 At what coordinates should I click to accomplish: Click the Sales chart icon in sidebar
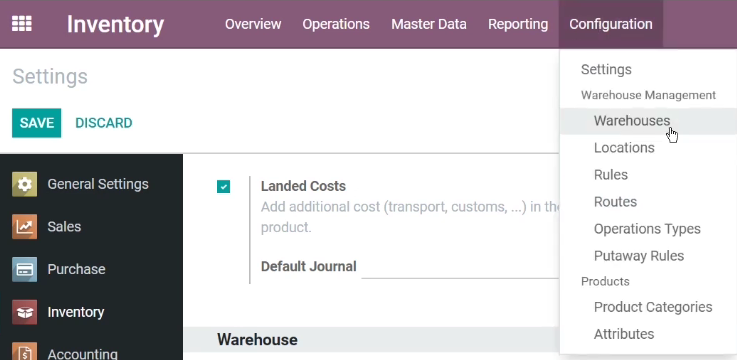pos(24,227)
